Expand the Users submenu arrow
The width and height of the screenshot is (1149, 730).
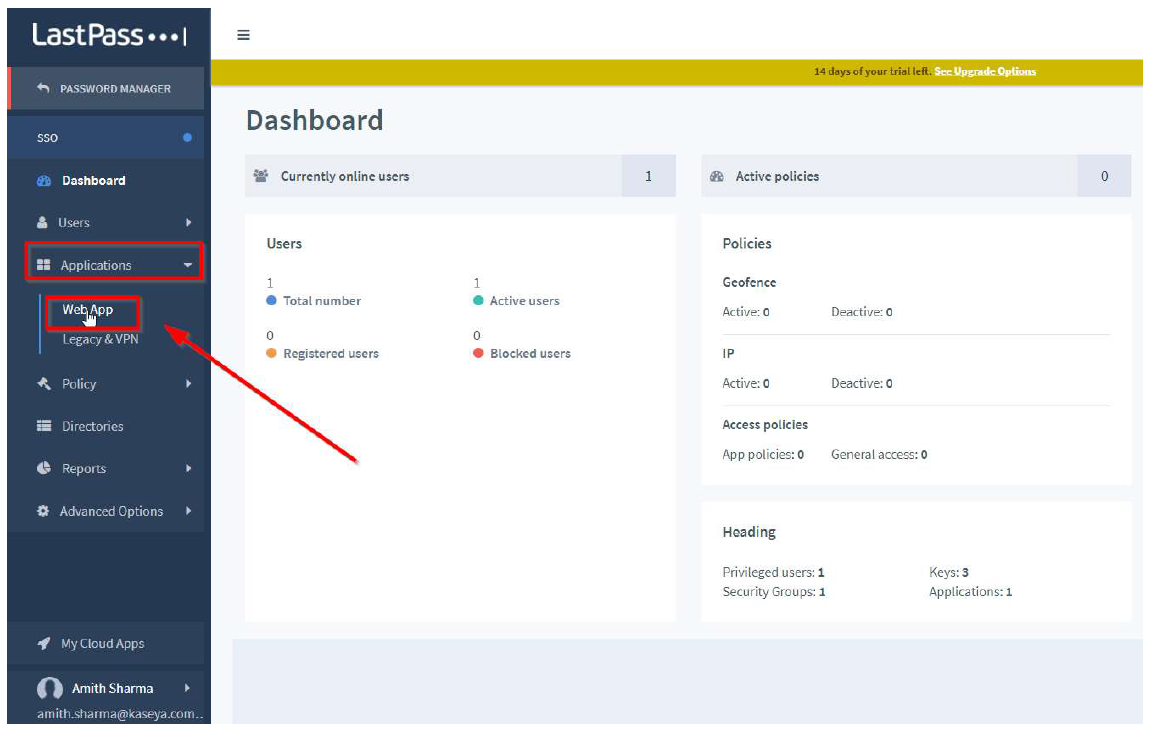(188, 223)
